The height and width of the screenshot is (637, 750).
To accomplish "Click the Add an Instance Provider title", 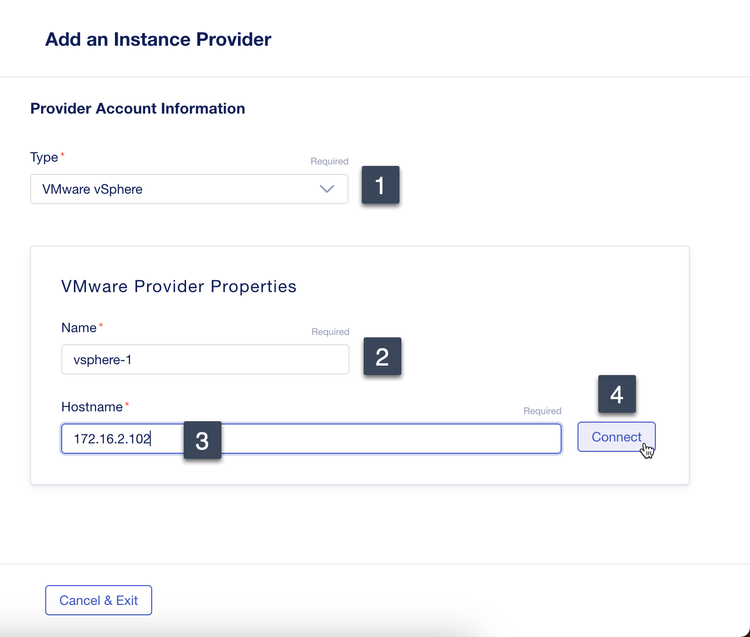I will click(158, 40).
